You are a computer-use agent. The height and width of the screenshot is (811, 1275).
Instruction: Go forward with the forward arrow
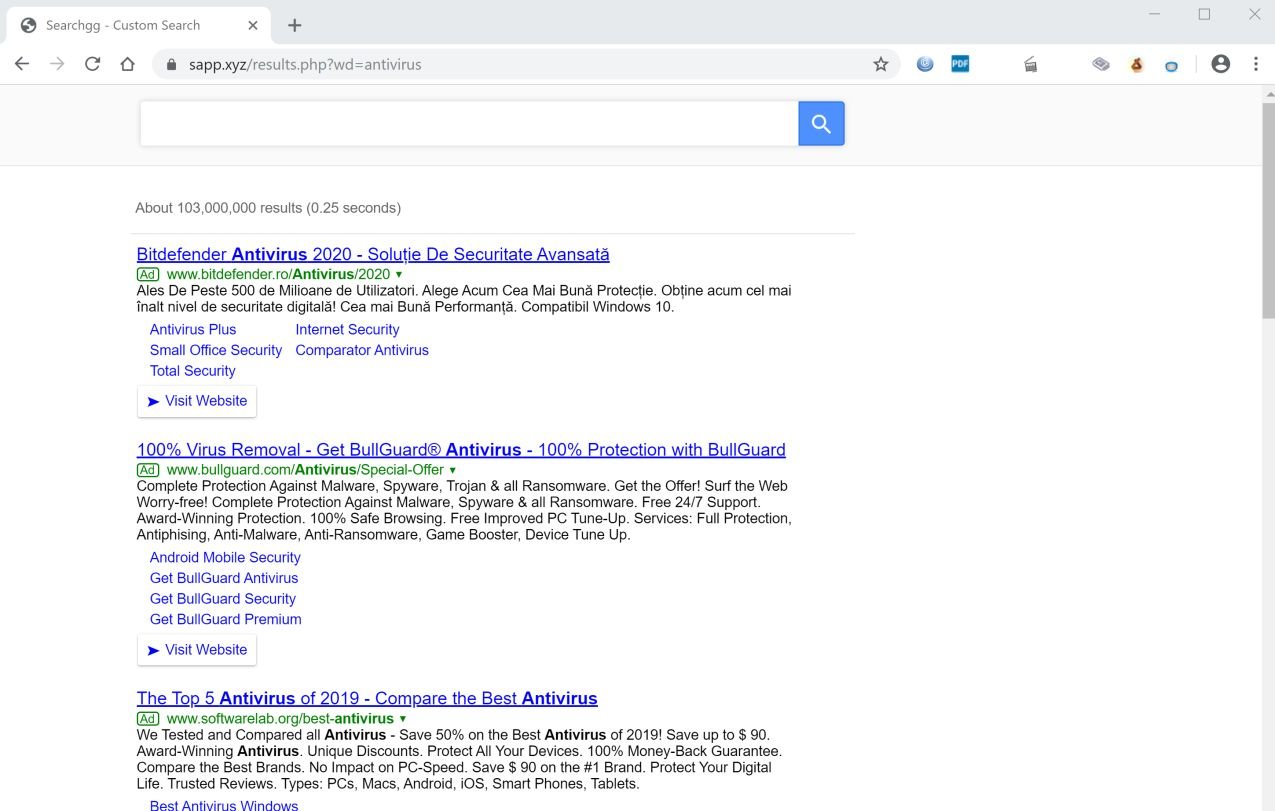[57, 64]
